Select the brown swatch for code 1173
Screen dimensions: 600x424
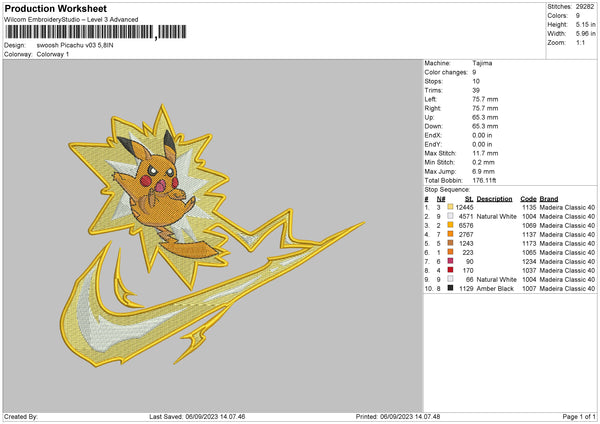coord(450,243)
